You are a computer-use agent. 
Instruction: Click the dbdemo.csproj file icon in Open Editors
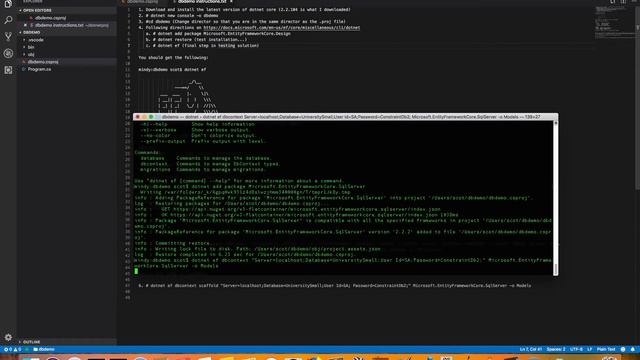point(31,18)
